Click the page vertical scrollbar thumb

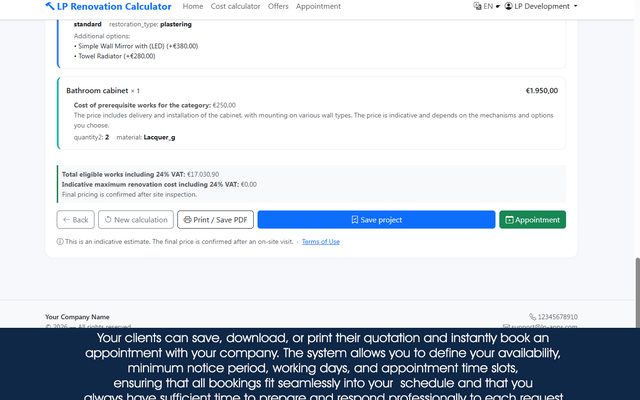(637, 292)
